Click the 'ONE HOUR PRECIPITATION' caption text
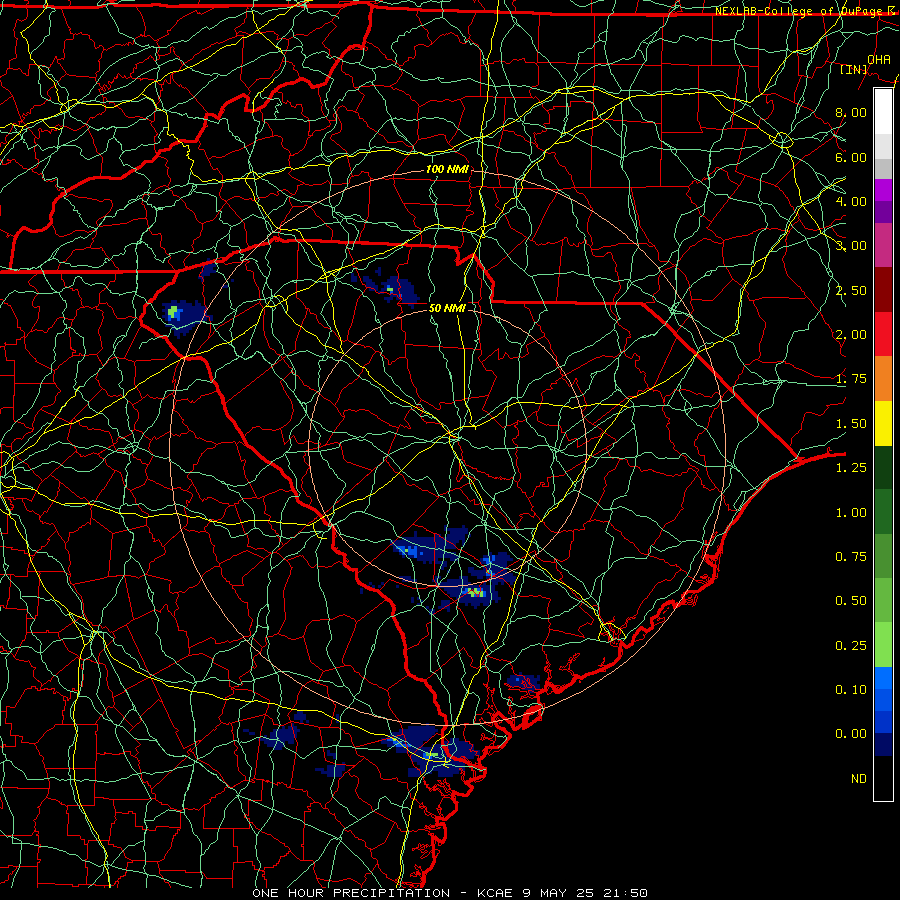 pos(351,893)
